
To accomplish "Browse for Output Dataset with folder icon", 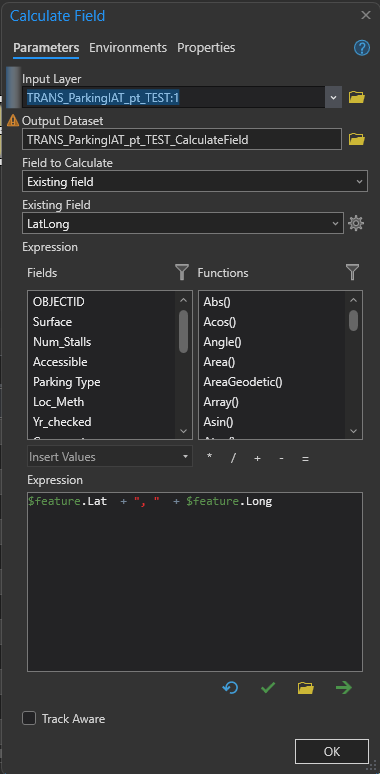I will [x=356, y=139].
